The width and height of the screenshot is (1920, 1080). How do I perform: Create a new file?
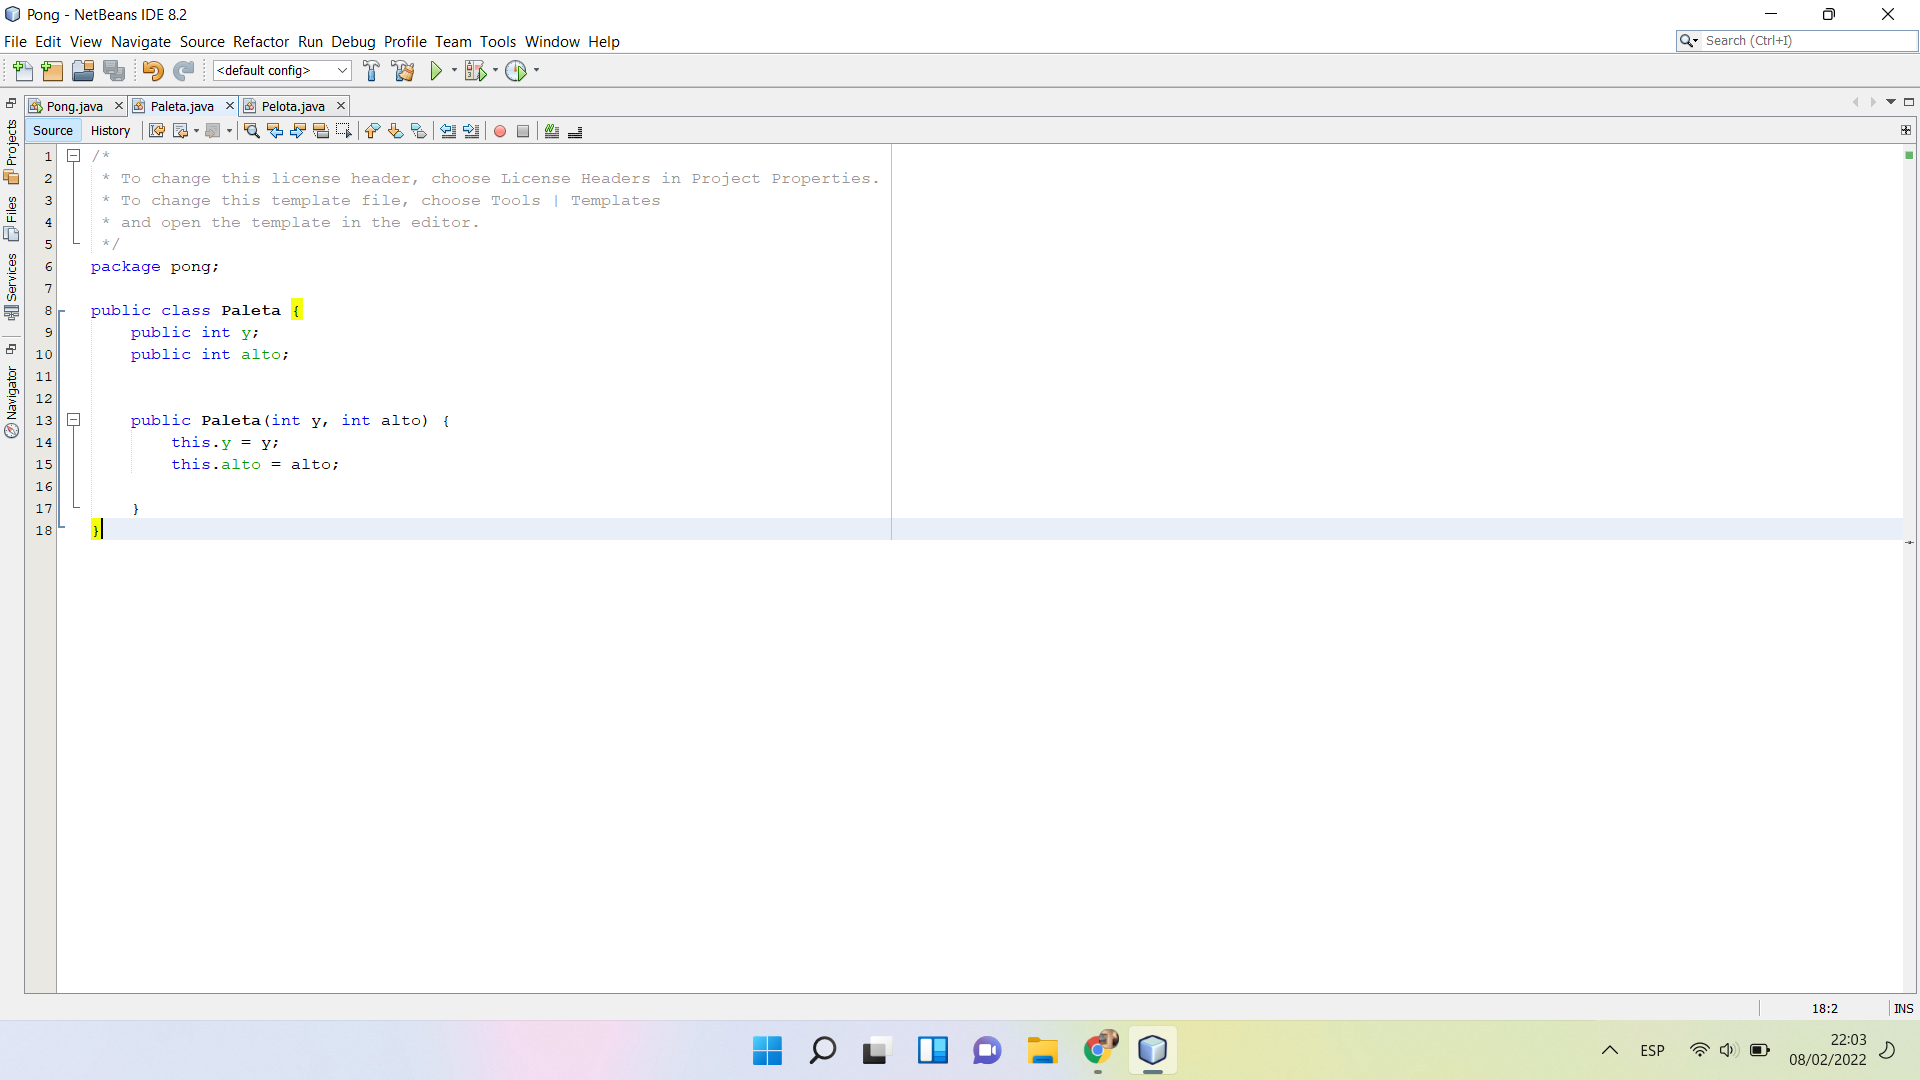(22, 70)
